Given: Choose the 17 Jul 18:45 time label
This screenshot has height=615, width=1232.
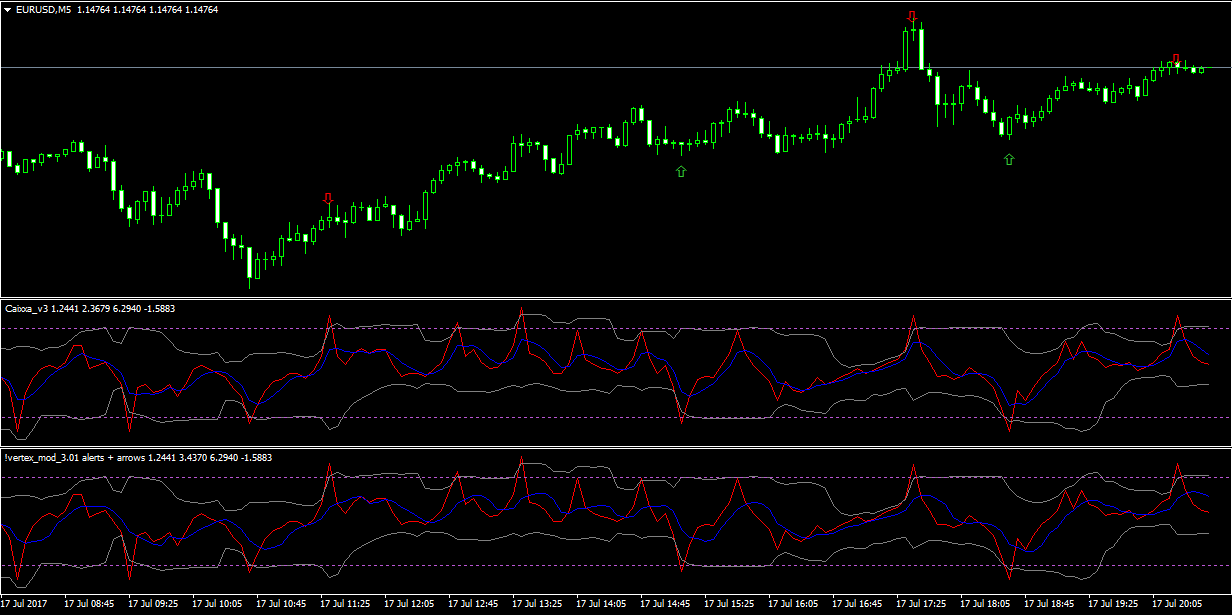Looking at the screenshot, I should [1049, 604].
